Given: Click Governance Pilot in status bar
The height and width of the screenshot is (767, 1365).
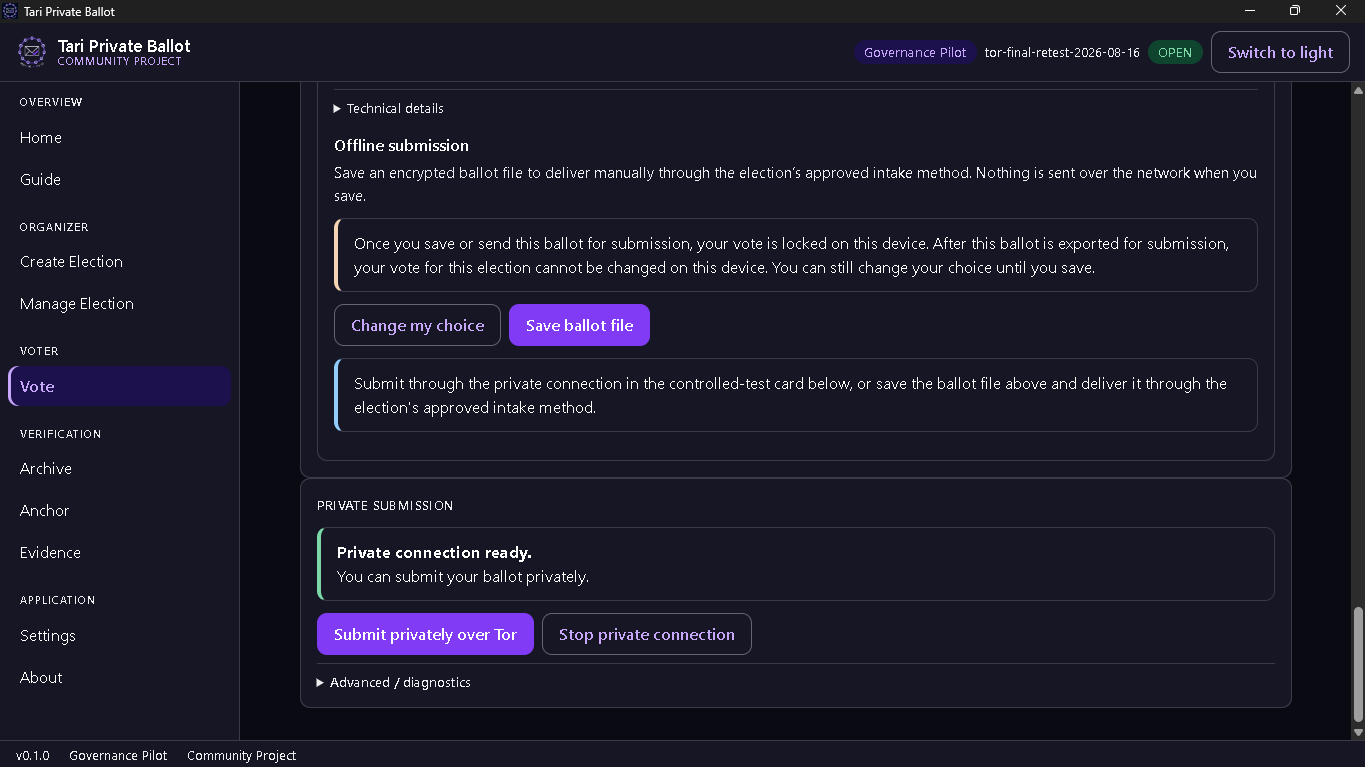Looking at the screenshot, I should [x=118, y=755].
